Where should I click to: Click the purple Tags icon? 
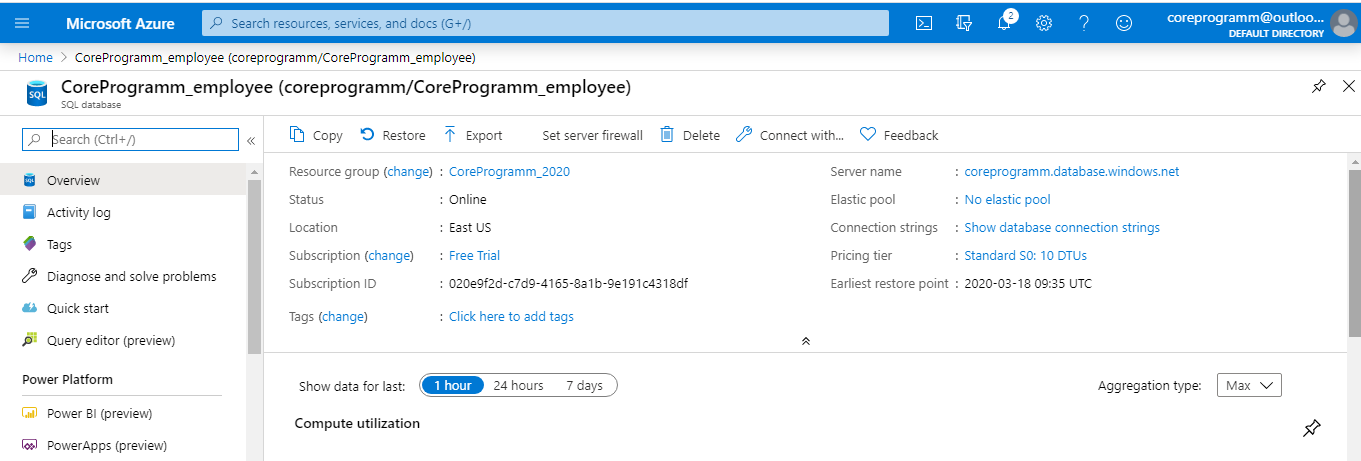(29, 244)
